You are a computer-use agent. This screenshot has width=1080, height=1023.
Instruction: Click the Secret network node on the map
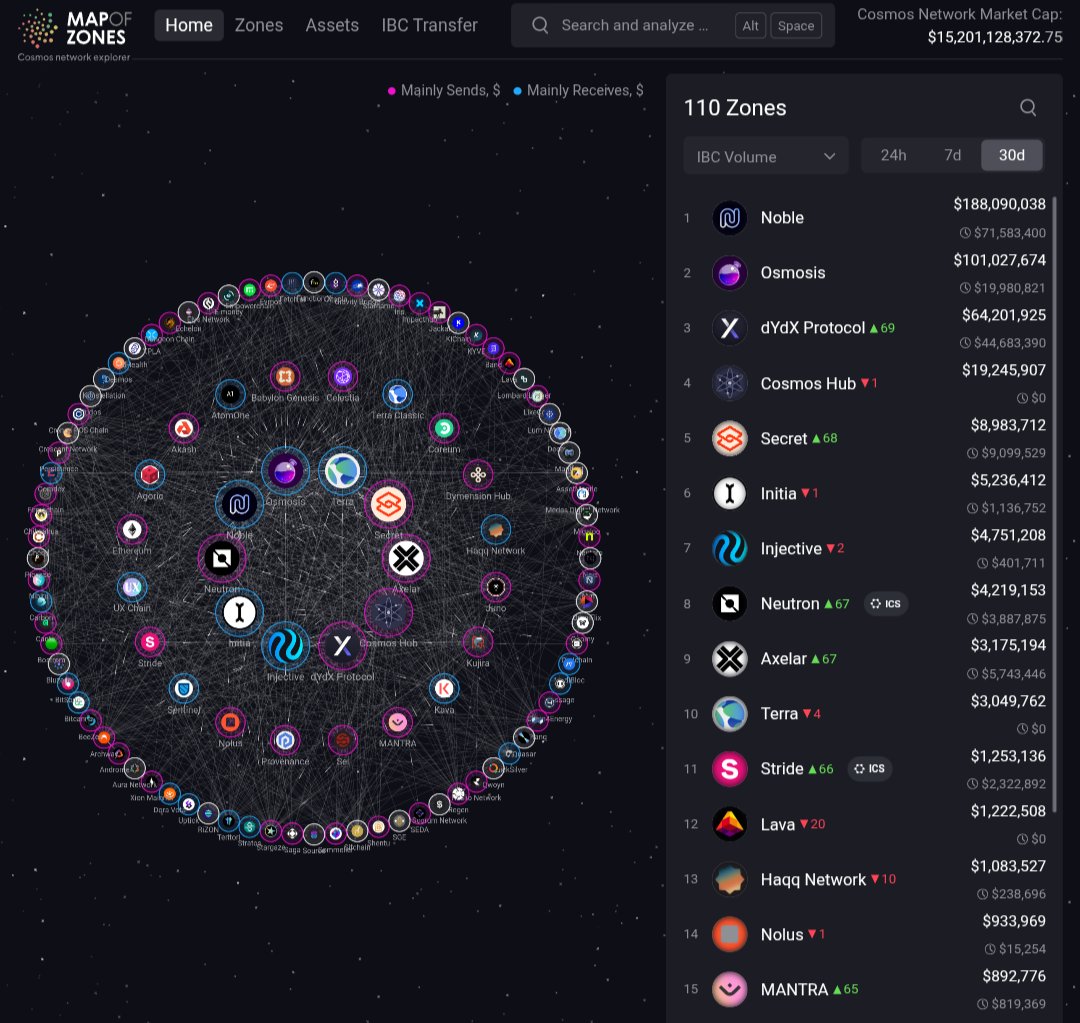[x=389, y=505]
